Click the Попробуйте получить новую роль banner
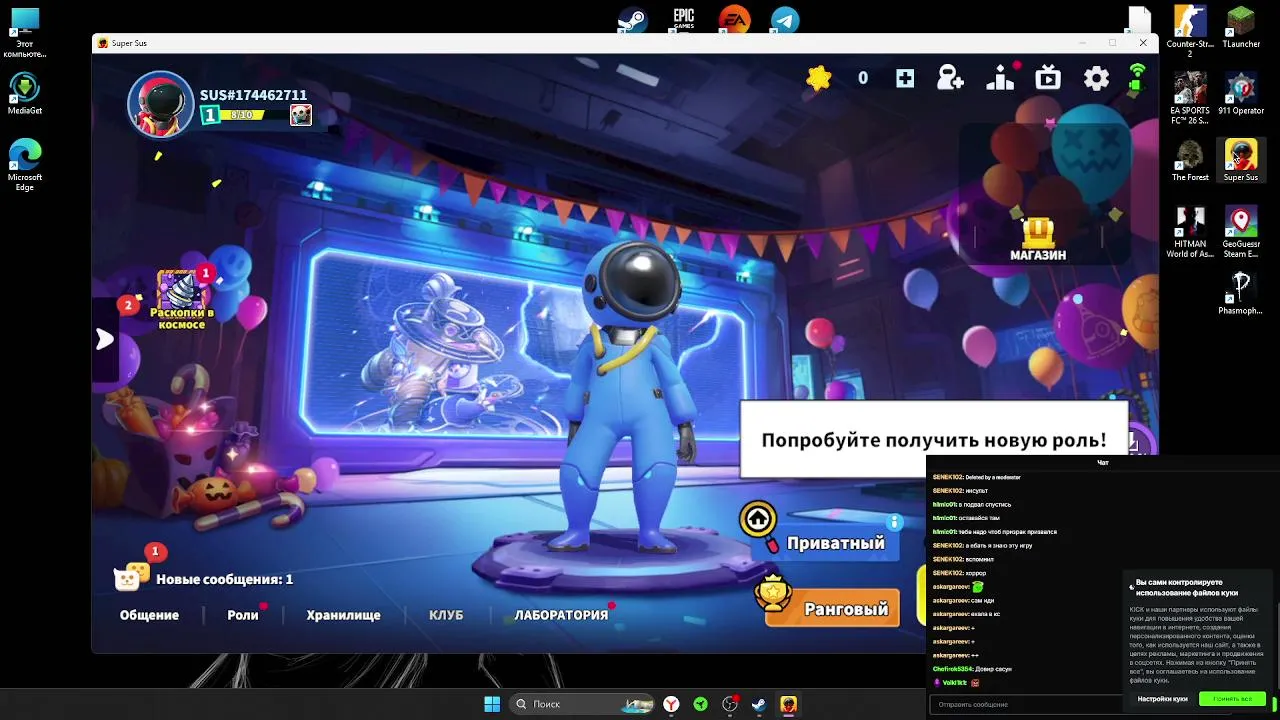1280x720 pixels. pyautogui.click(x=933, y=440)
